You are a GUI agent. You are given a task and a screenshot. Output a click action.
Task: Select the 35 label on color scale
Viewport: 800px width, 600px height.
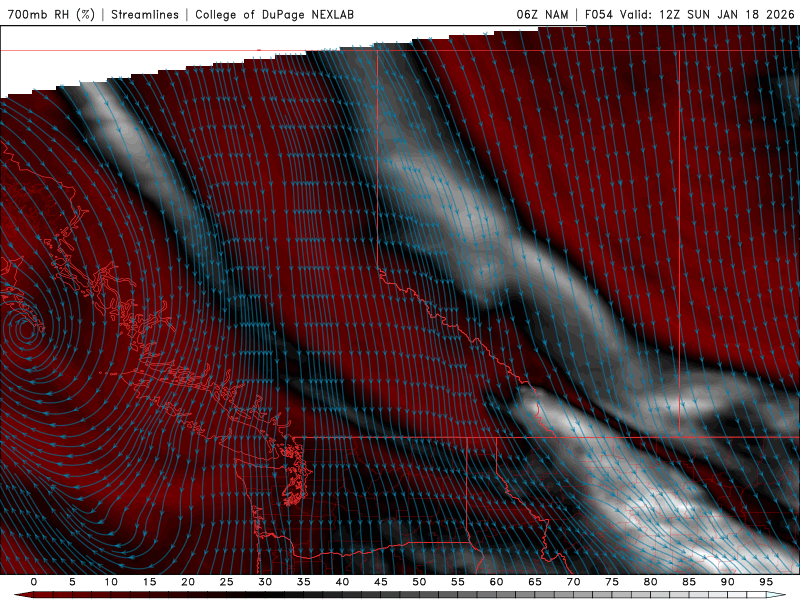click(304, 582)
